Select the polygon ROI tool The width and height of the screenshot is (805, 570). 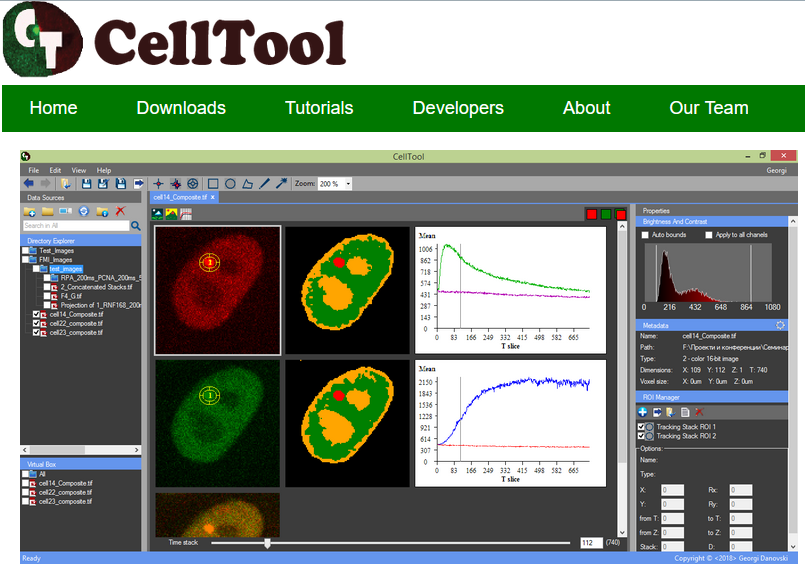coord(247,183)
